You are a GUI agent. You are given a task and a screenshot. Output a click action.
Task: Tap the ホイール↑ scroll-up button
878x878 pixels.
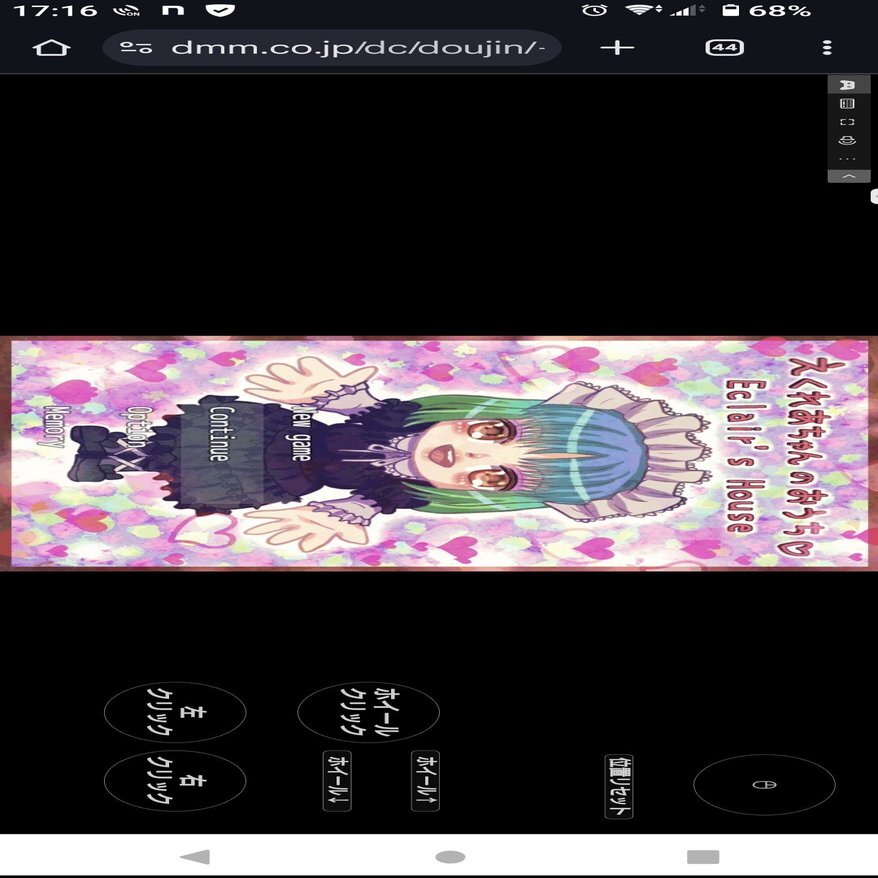tap(425, 781)
